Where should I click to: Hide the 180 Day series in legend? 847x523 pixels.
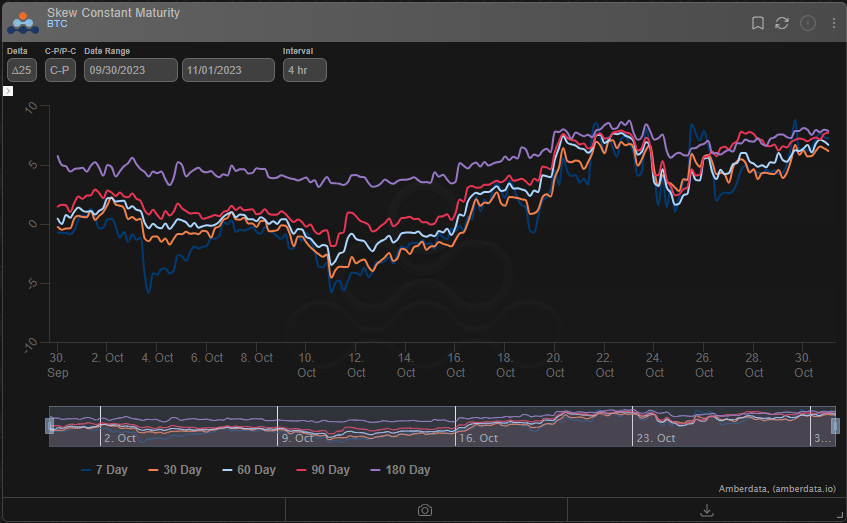tap(400, 470)
